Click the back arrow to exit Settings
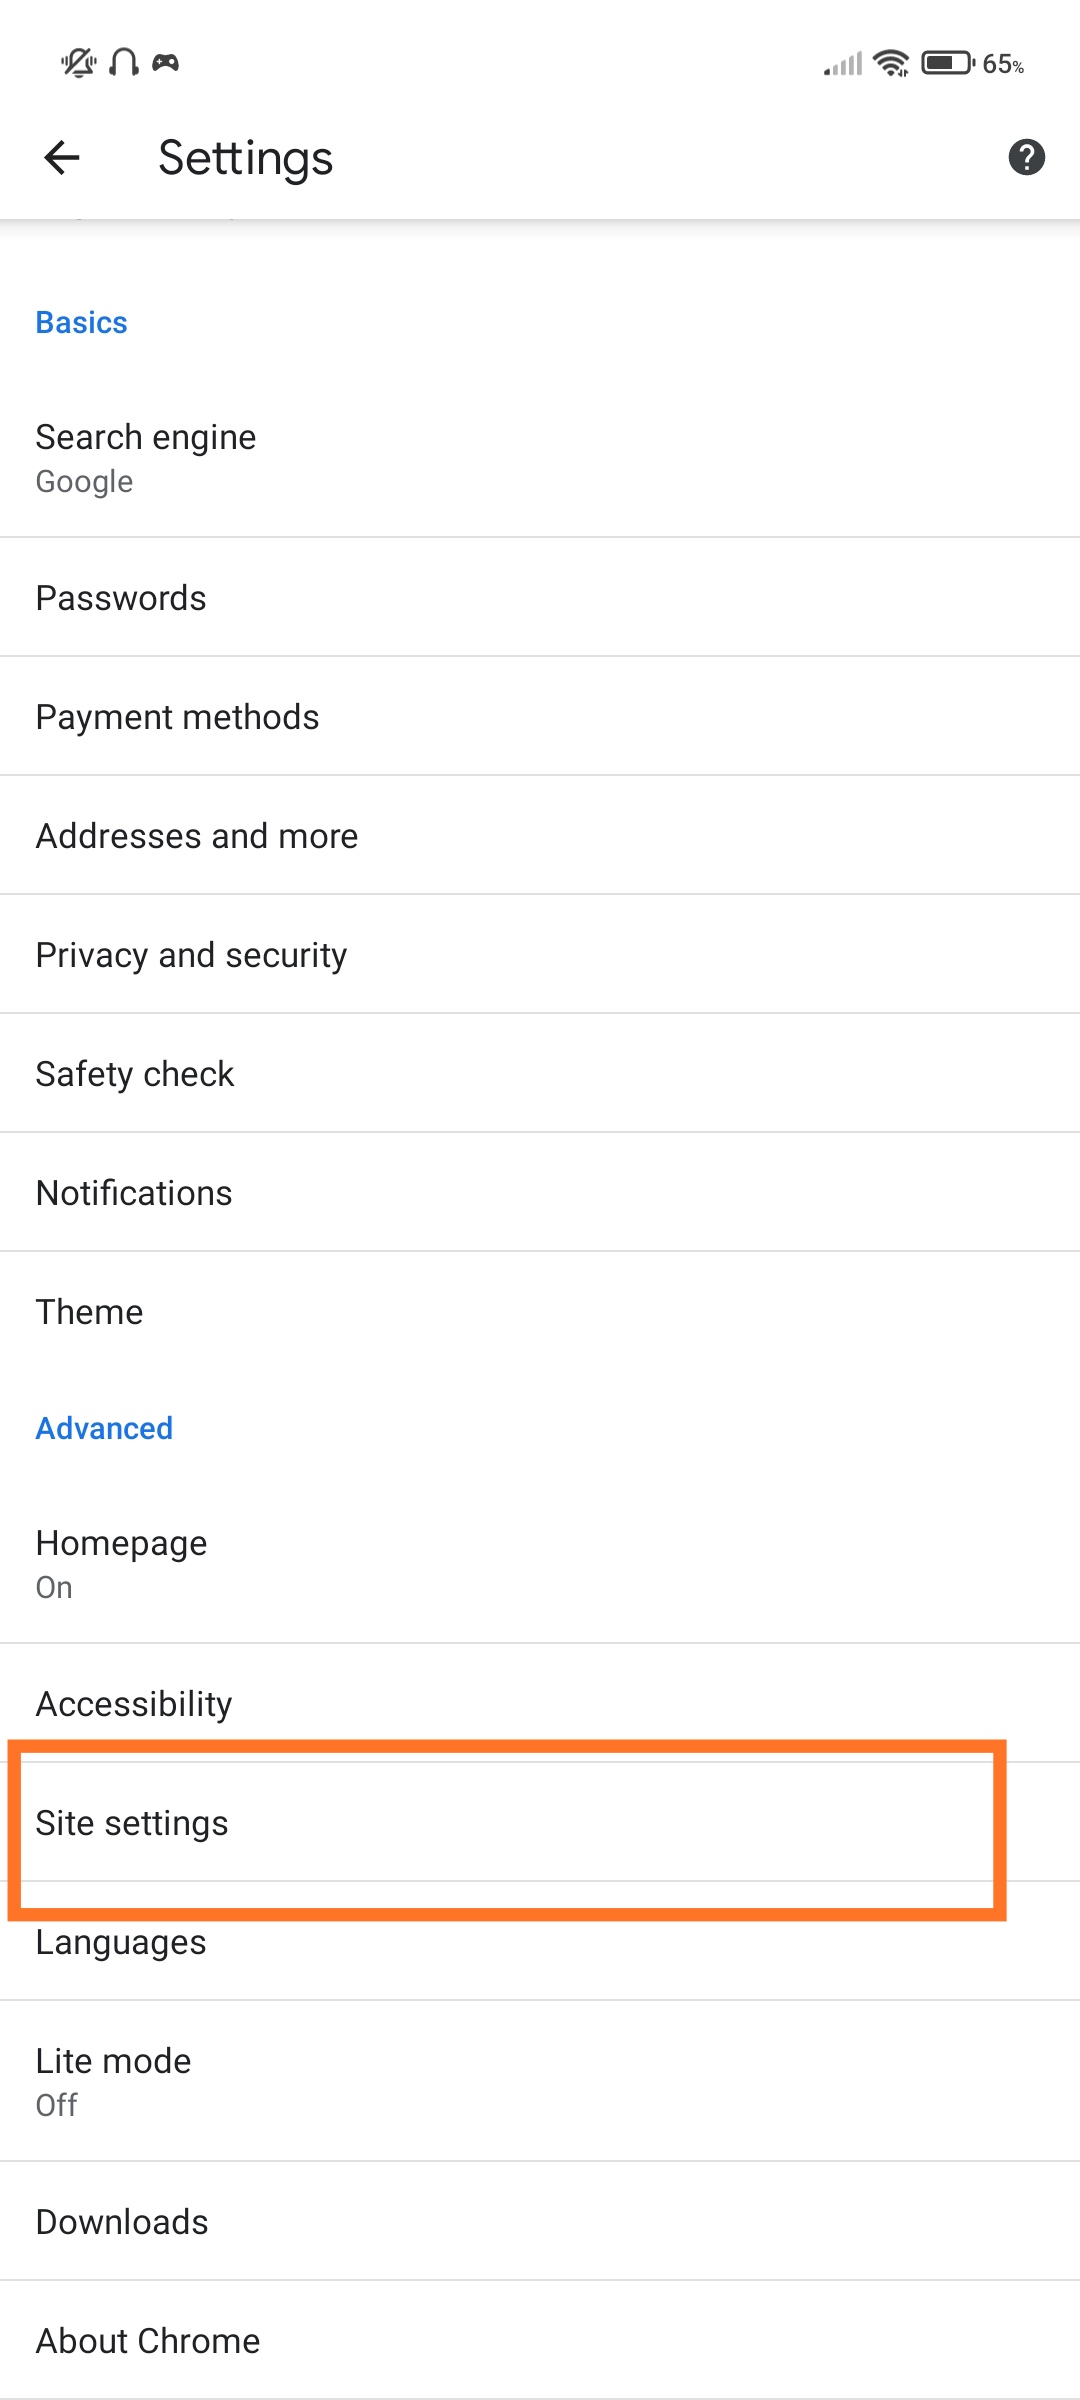 [x=62, y=157]
